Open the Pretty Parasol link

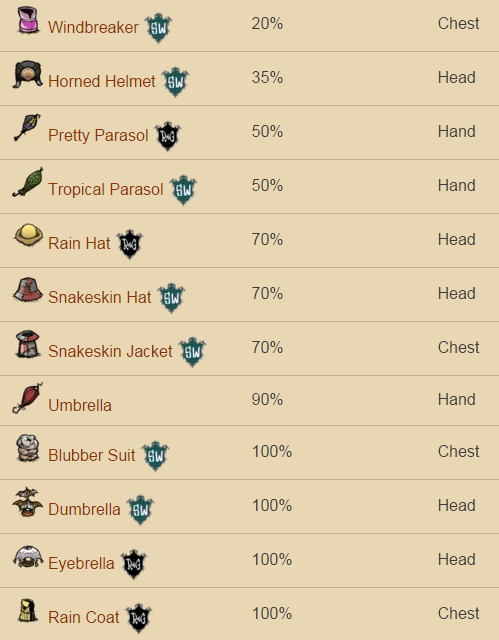point(98,135)
